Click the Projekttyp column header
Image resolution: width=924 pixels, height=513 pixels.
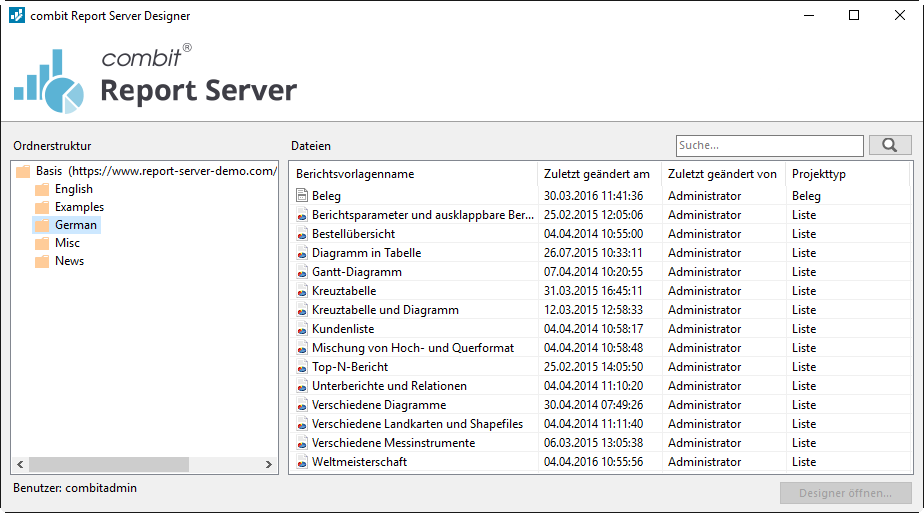click(x=818, y=174)
